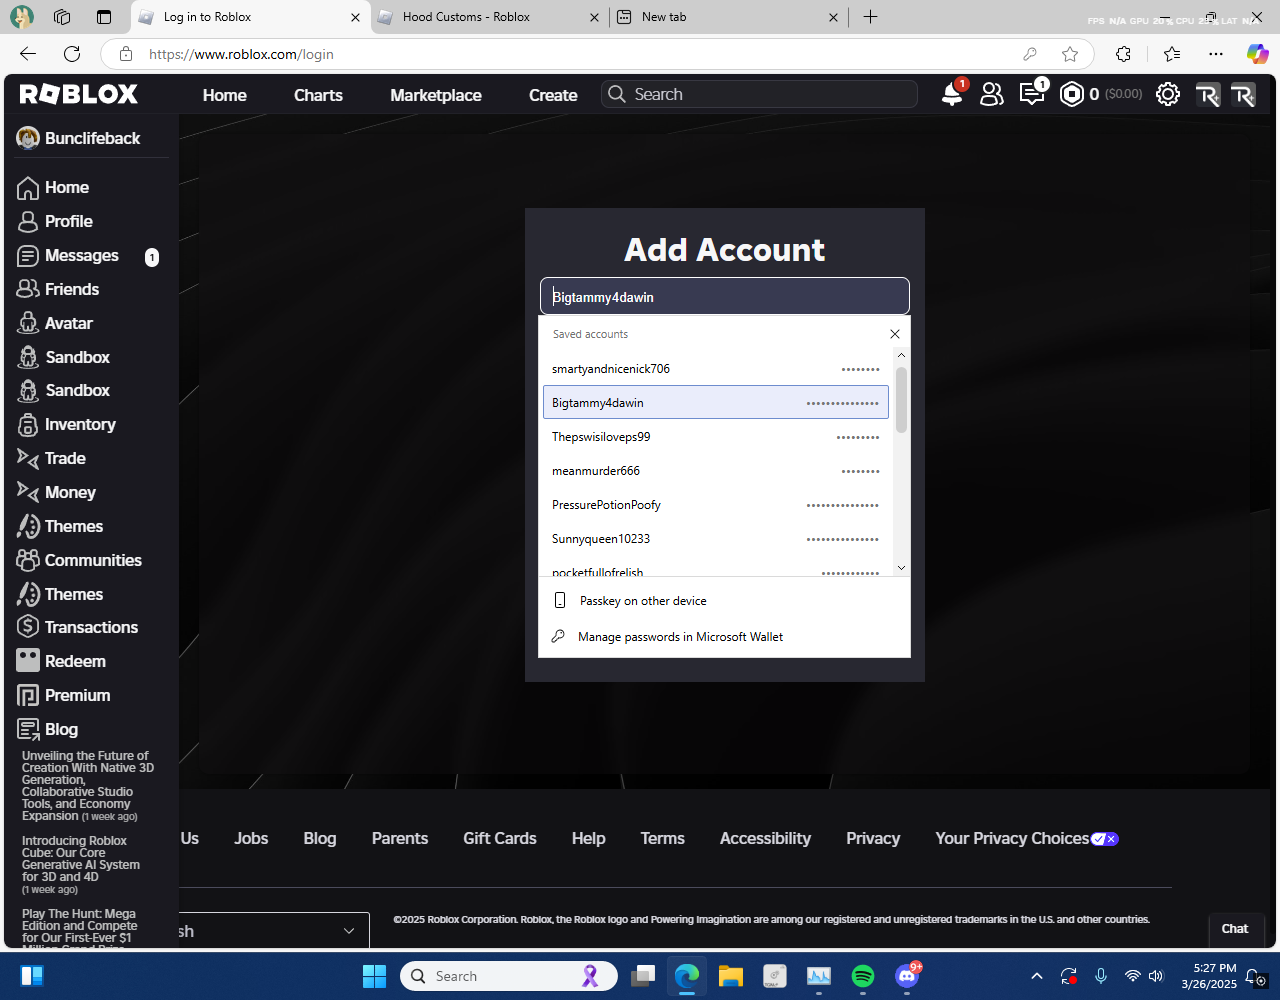This screenshot has height=1000, width=1280.
Task: Open the Home top nav item
Action: tap(225, 95)
